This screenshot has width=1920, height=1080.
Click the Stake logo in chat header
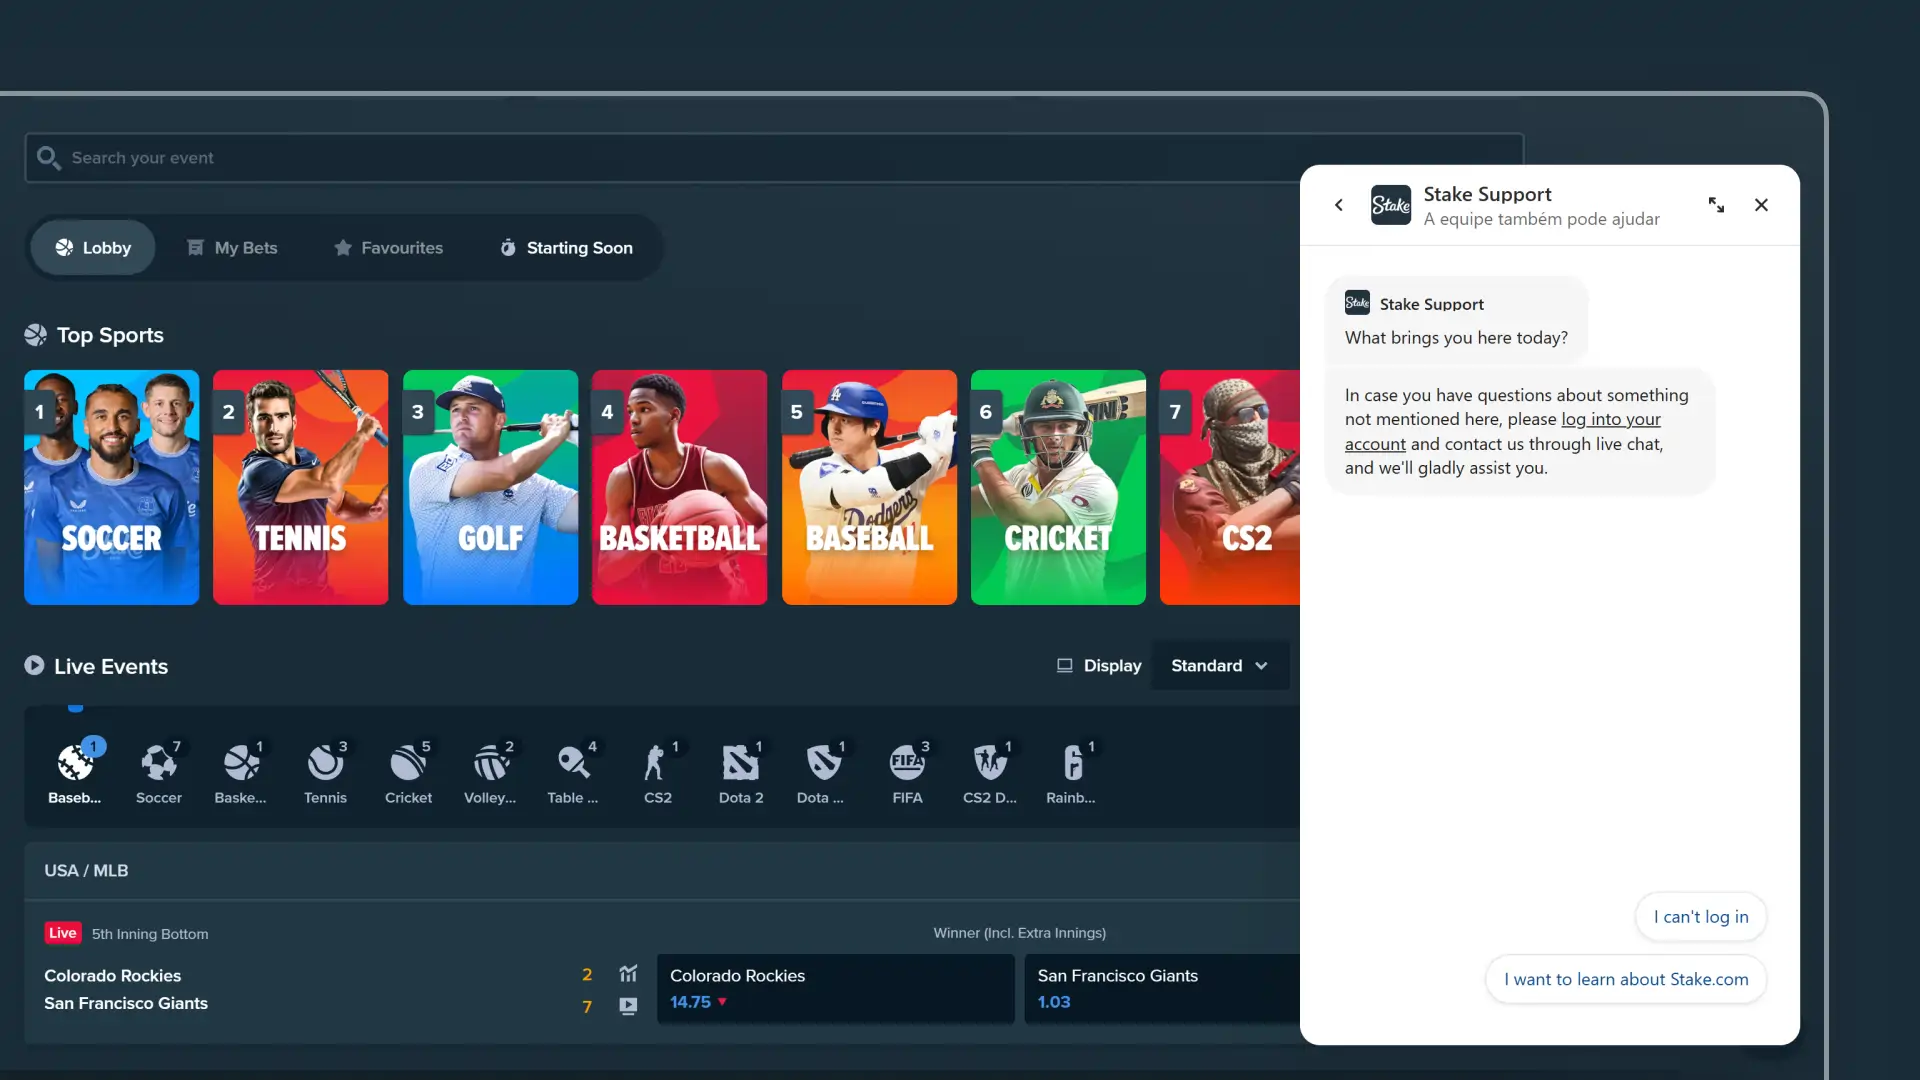(1390, 205)
